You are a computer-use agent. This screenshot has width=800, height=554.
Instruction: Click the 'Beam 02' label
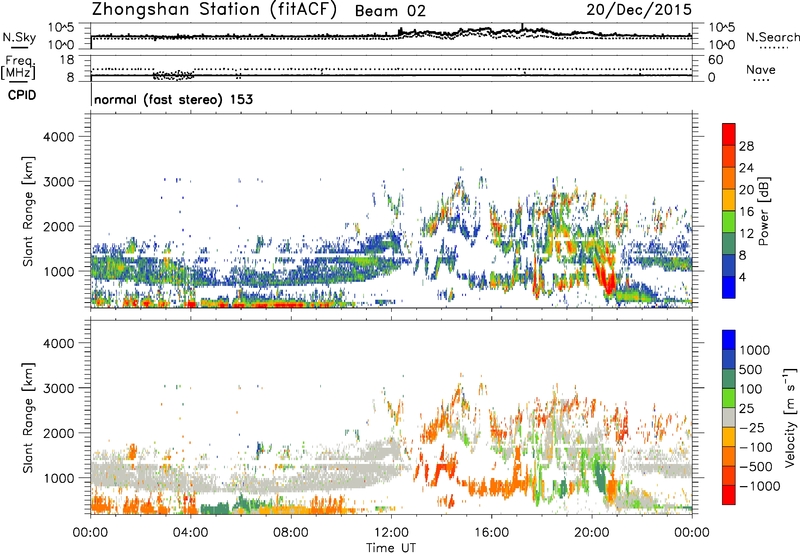390,11
